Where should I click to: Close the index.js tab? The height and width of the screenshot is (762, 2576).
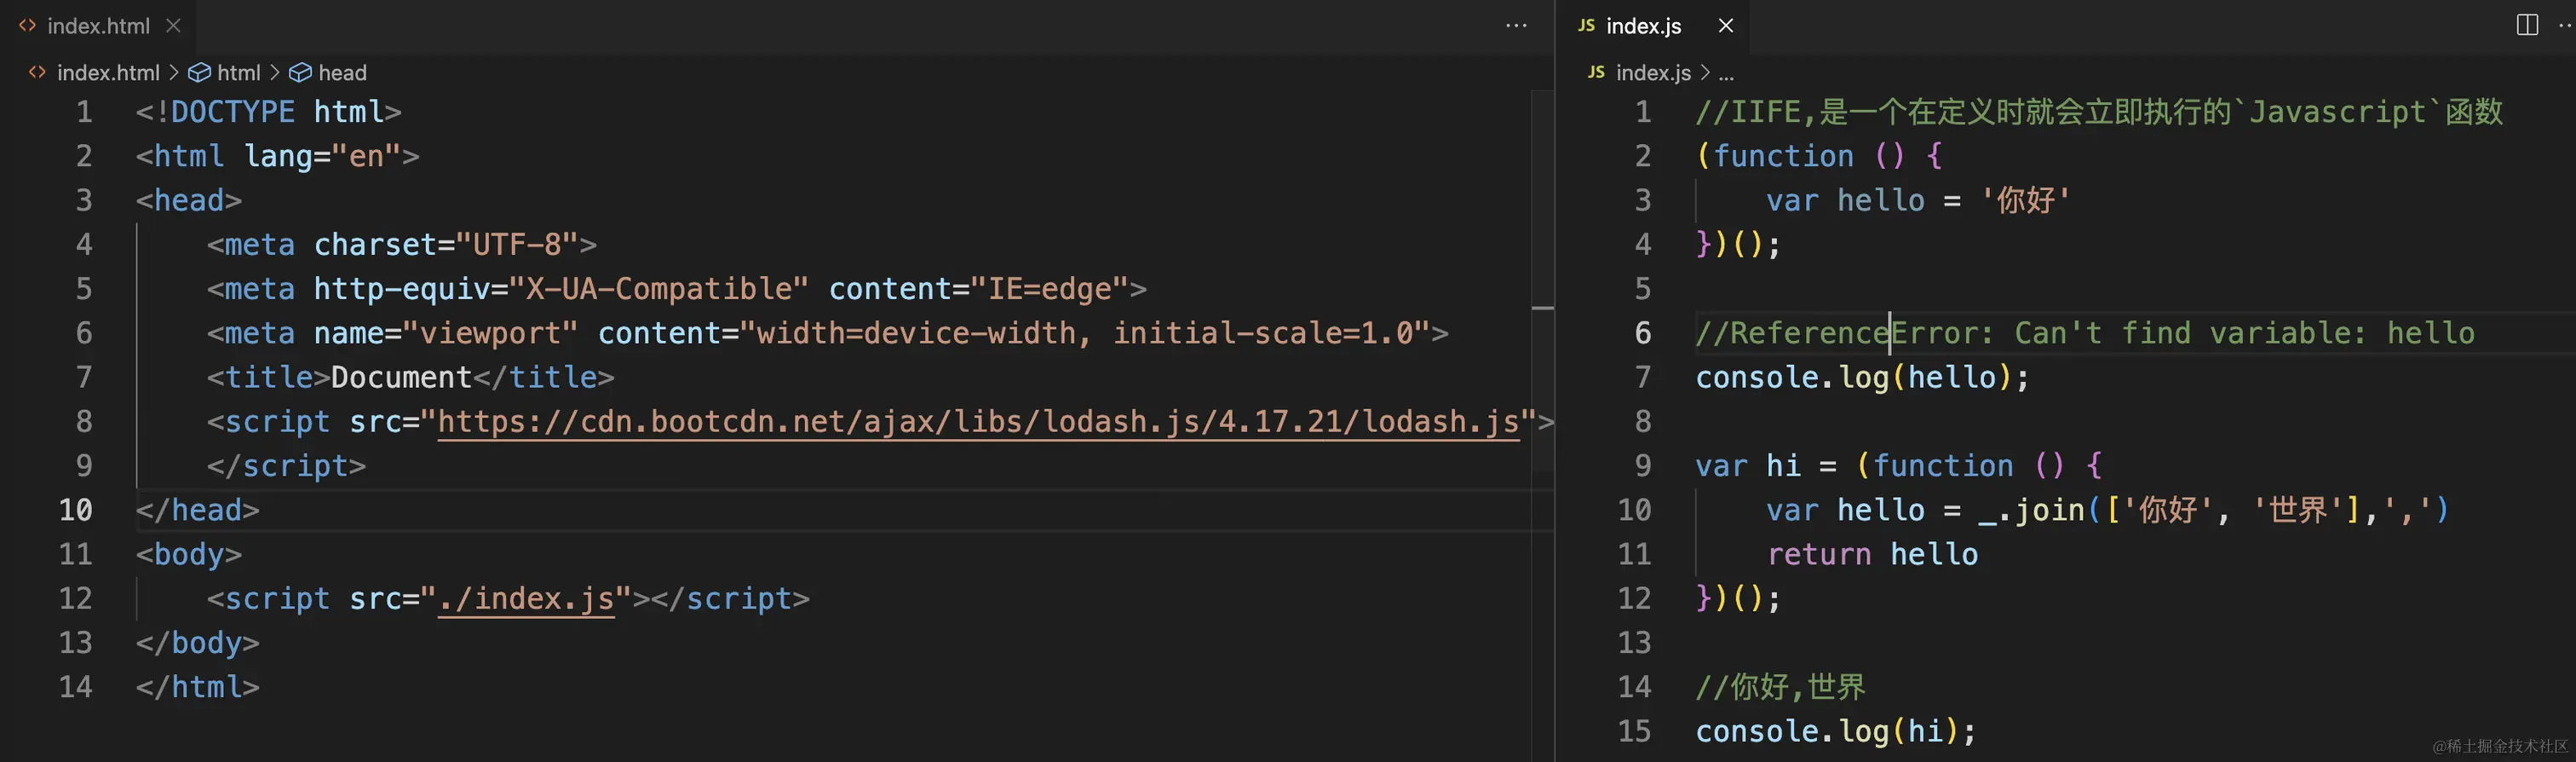pyautogui.click(x=1726, y=26)
